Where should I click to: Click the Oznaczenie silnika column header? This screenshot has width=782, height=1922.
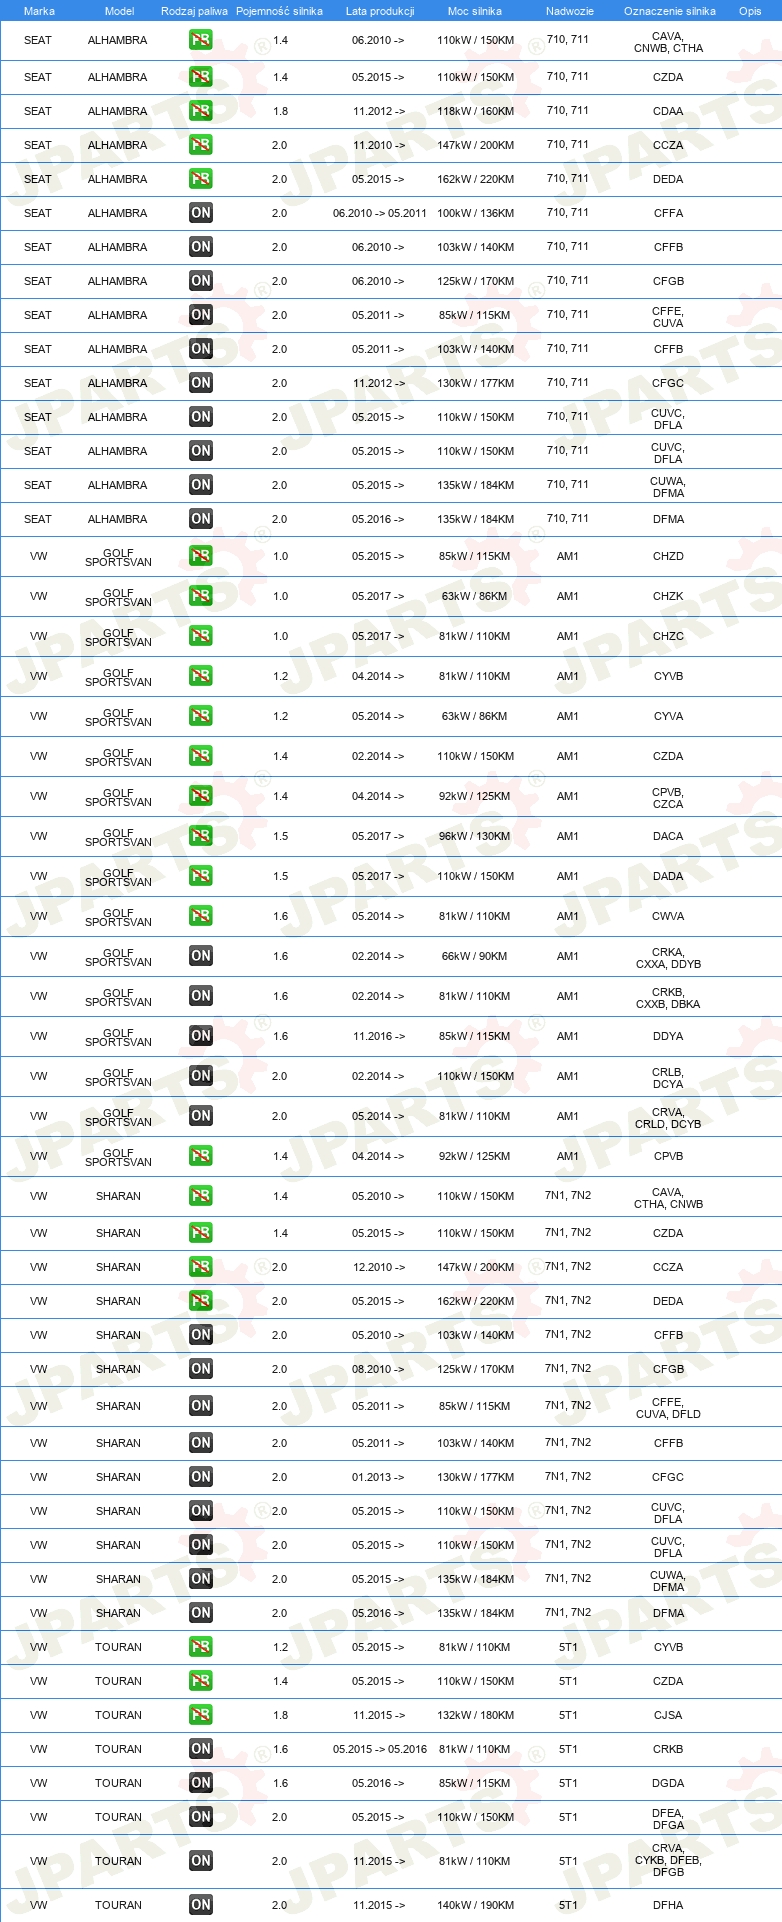click(670, 11)
